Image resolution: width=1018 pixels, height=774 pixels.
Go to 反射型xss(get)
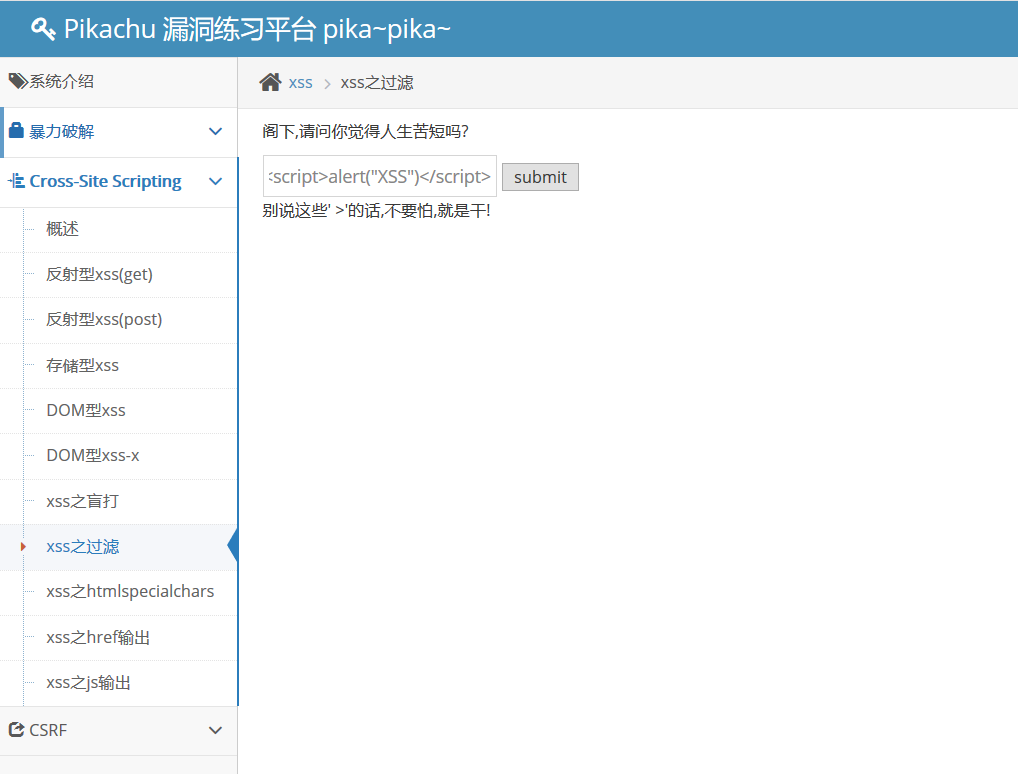(99, 275)
